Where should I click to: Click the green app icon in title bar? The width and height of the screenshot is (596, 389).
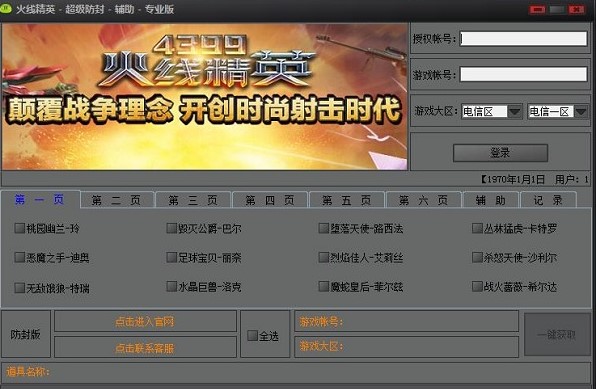click(5, 8)
